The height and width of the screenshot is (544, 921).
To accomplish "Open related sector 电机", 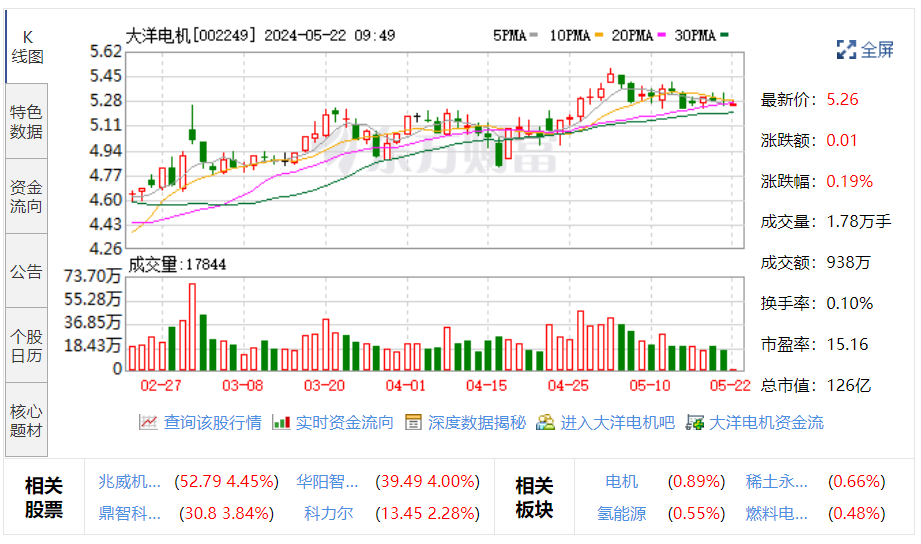I will 621,482.
